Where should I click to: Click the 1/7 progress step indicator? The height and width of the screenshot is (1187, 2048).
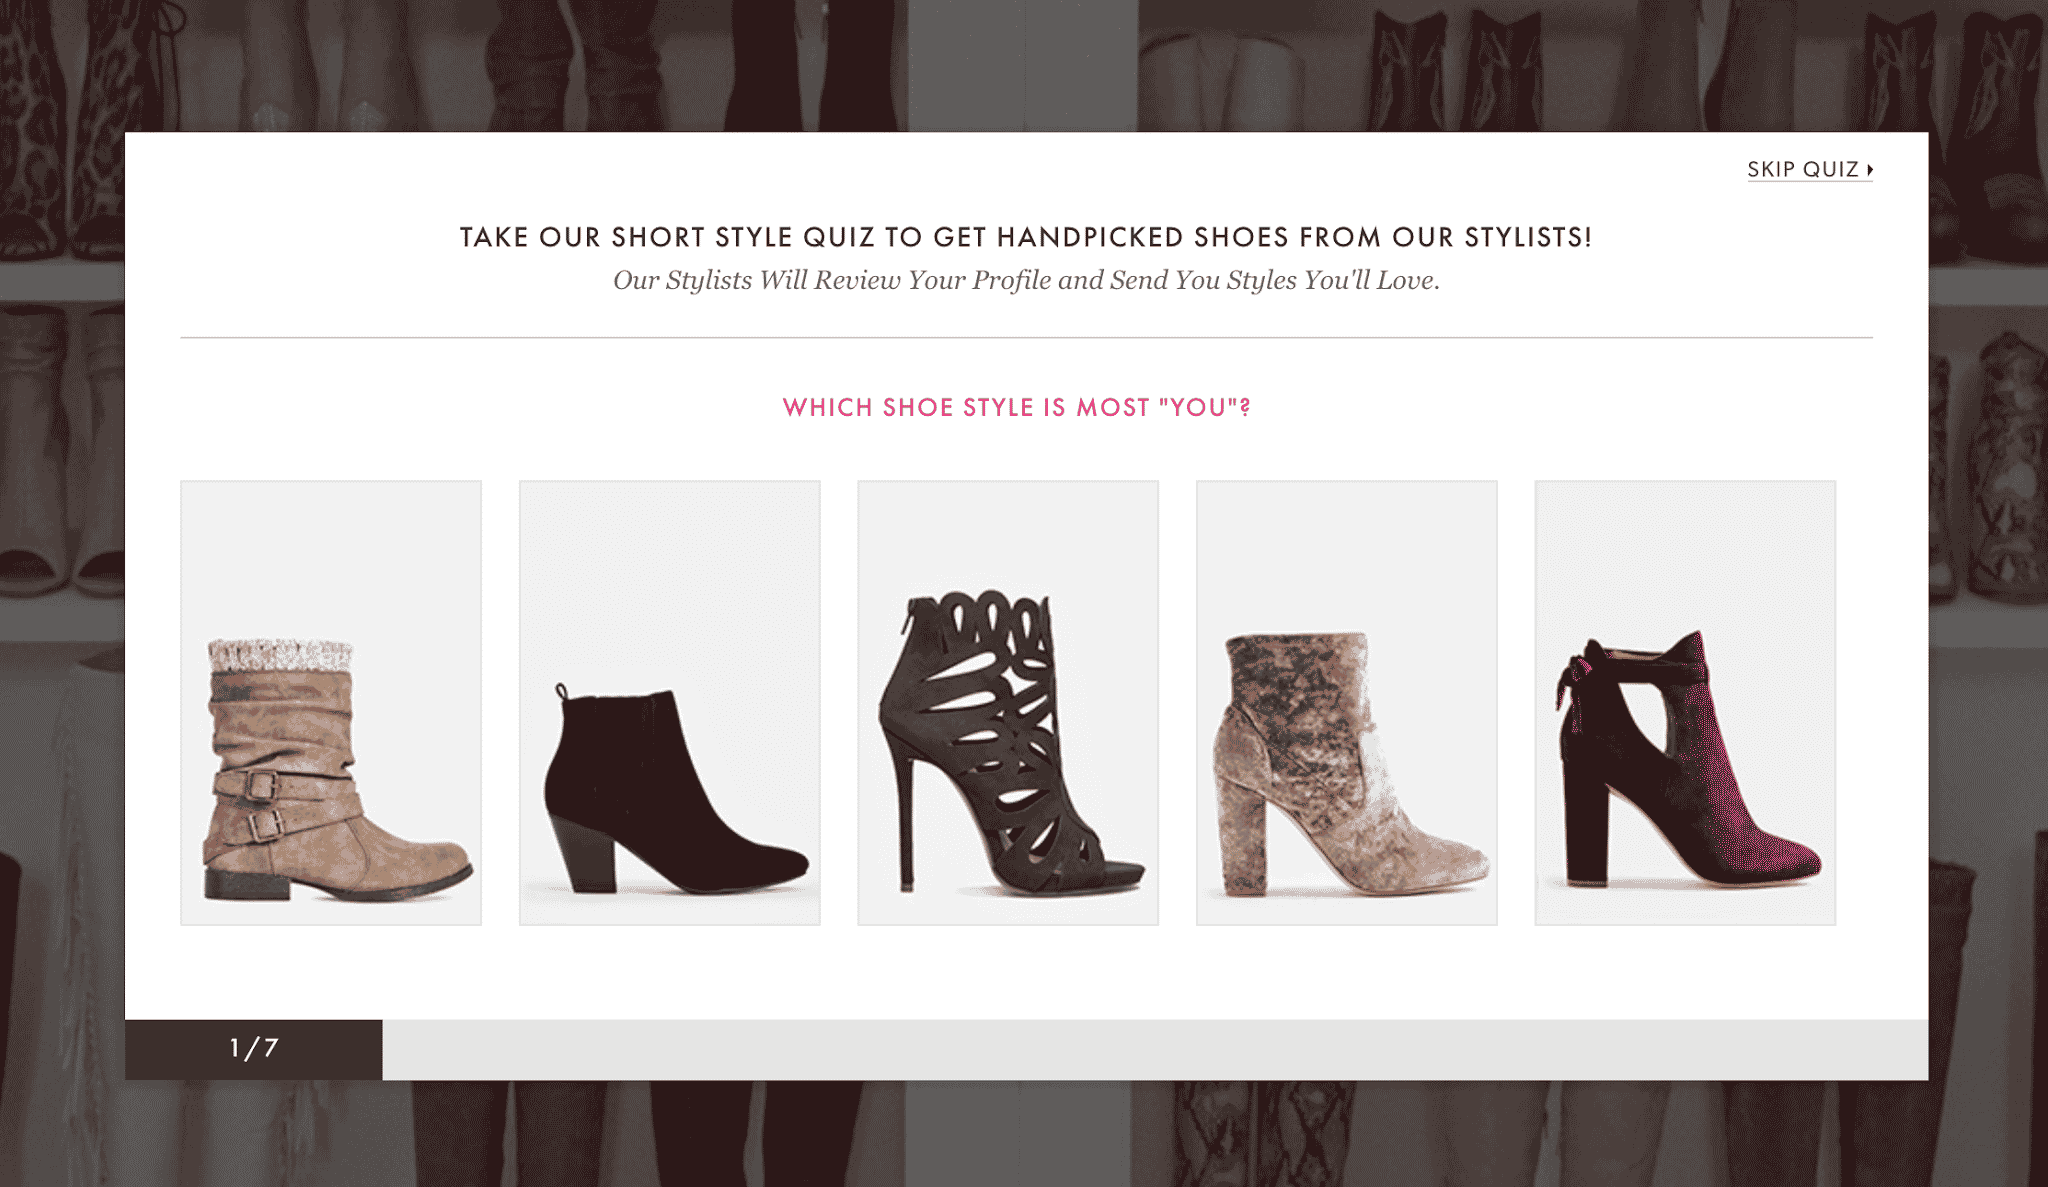tap(253, 1049)
